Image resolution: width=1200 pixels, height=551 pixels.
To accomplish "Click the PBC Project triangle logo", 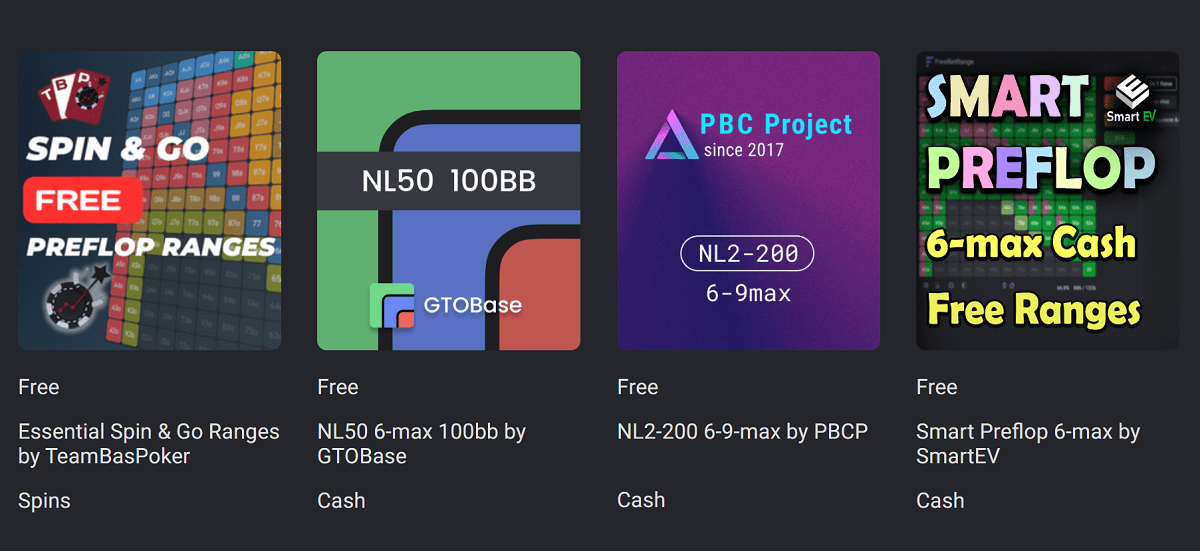I will (669, 136).
